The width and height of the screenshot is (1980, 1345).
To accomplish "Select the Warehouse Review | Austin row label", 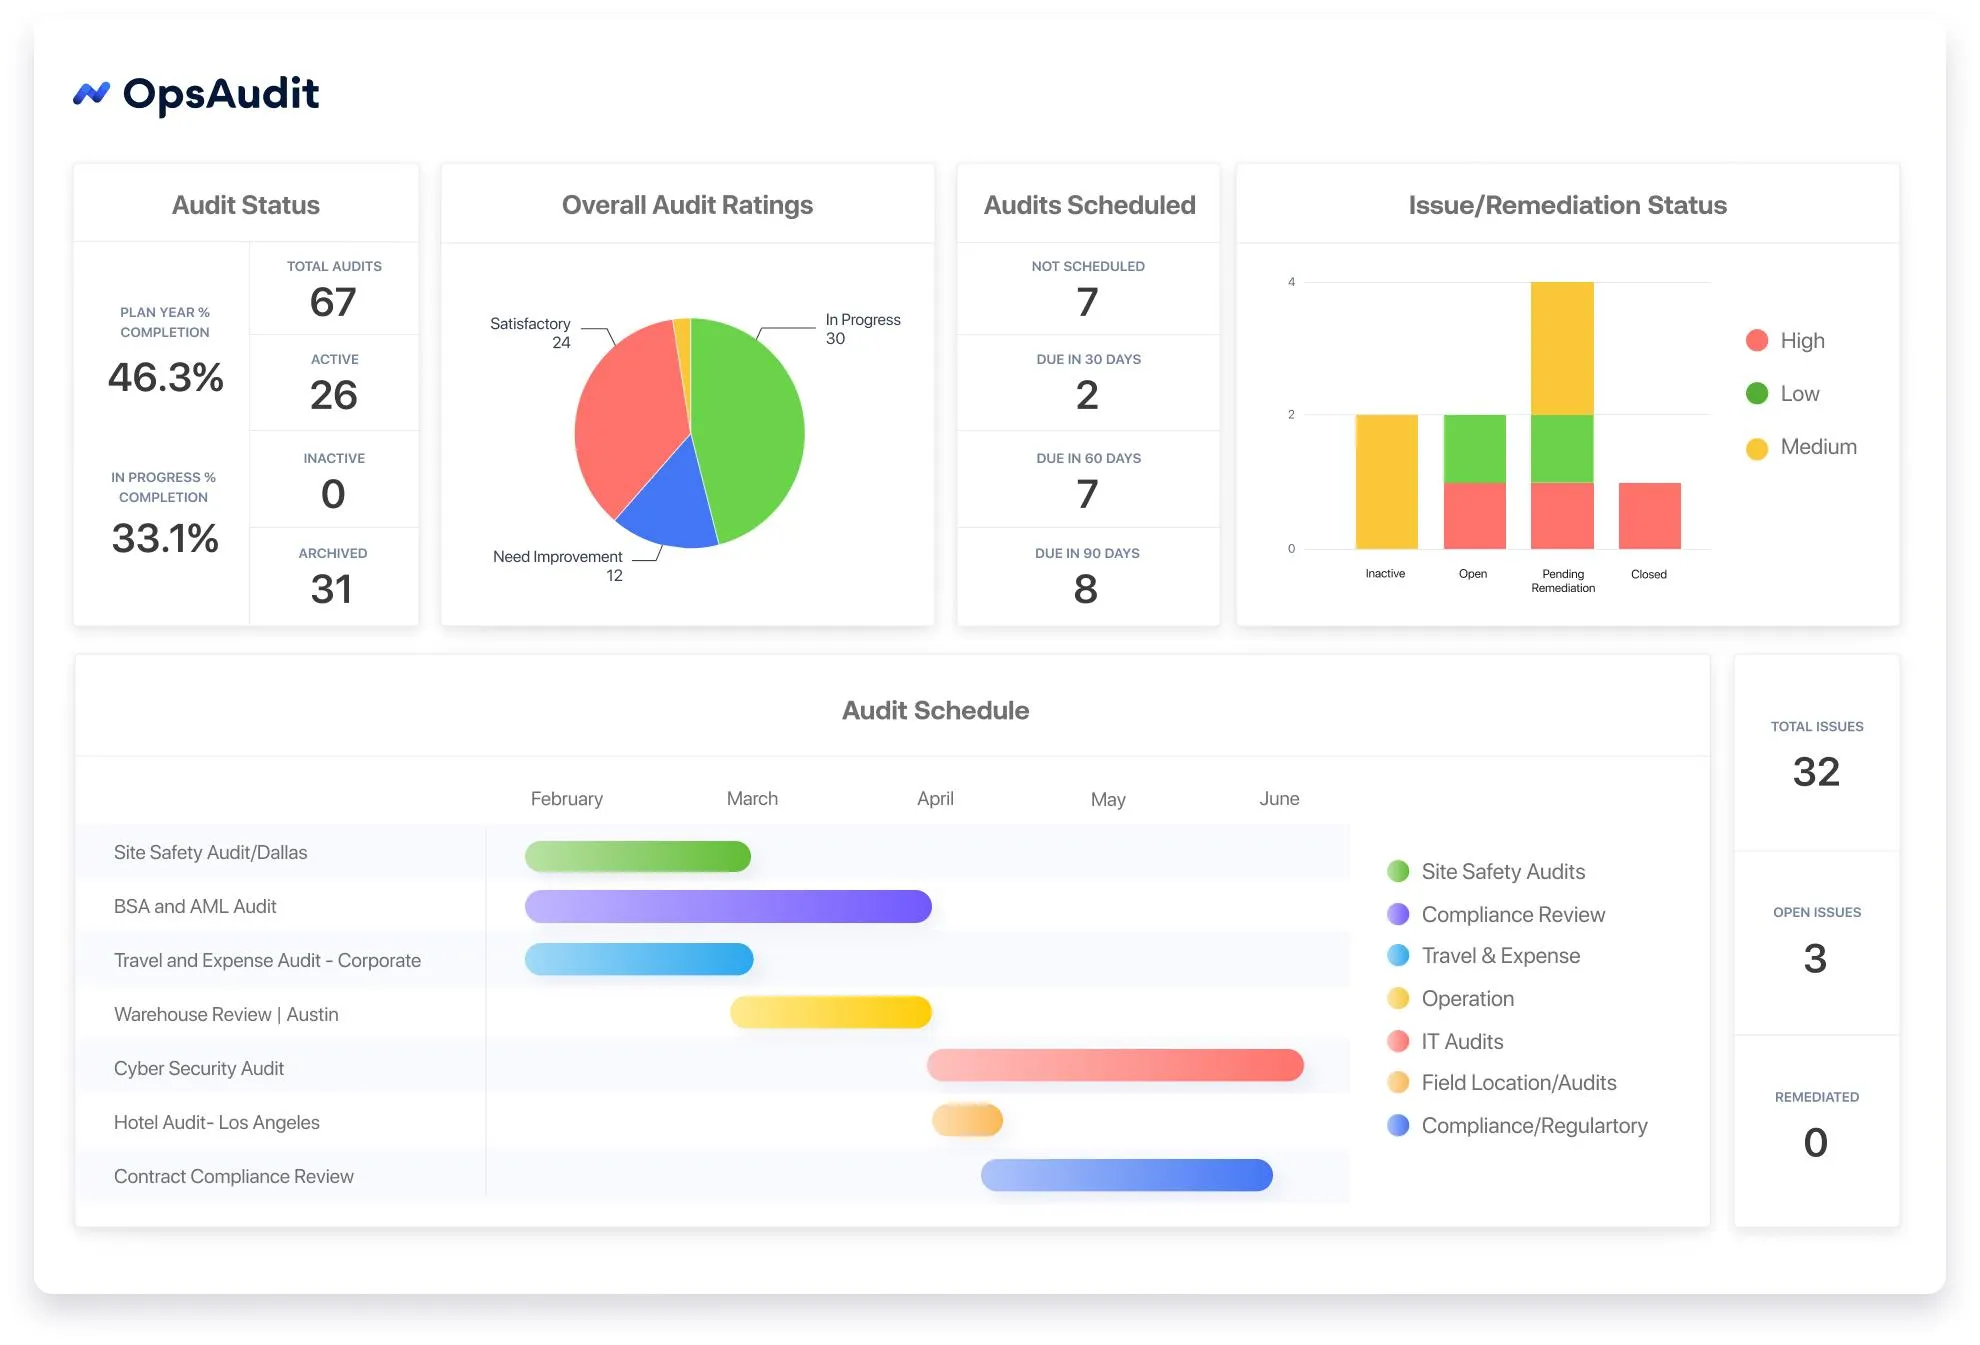I will (226, 1014).
